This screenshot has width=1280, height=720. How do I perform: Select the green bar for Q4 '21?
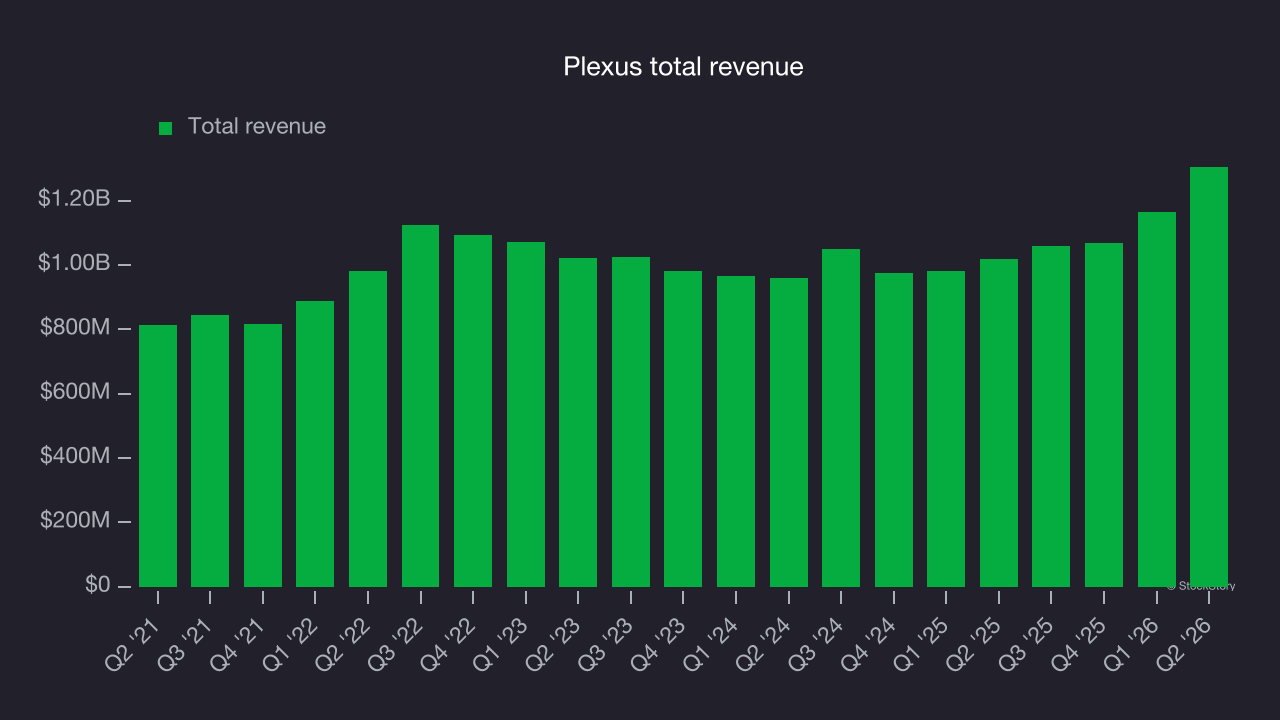pyautogui.click(x=263, y=456)
